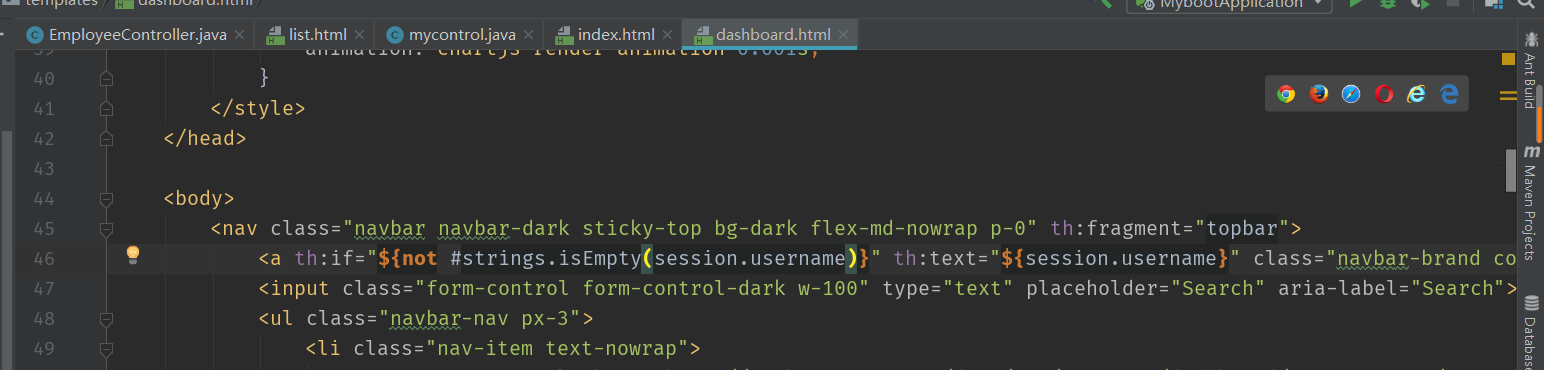Screen dimensions: 1544x370
Task: Click the yellow intention lightbulb on line 46
Action: pos(132,255)
